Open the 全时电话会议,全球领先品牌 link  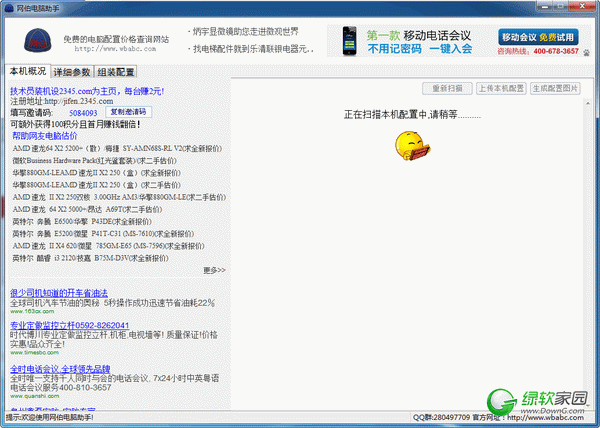click(x=60, y=369)
